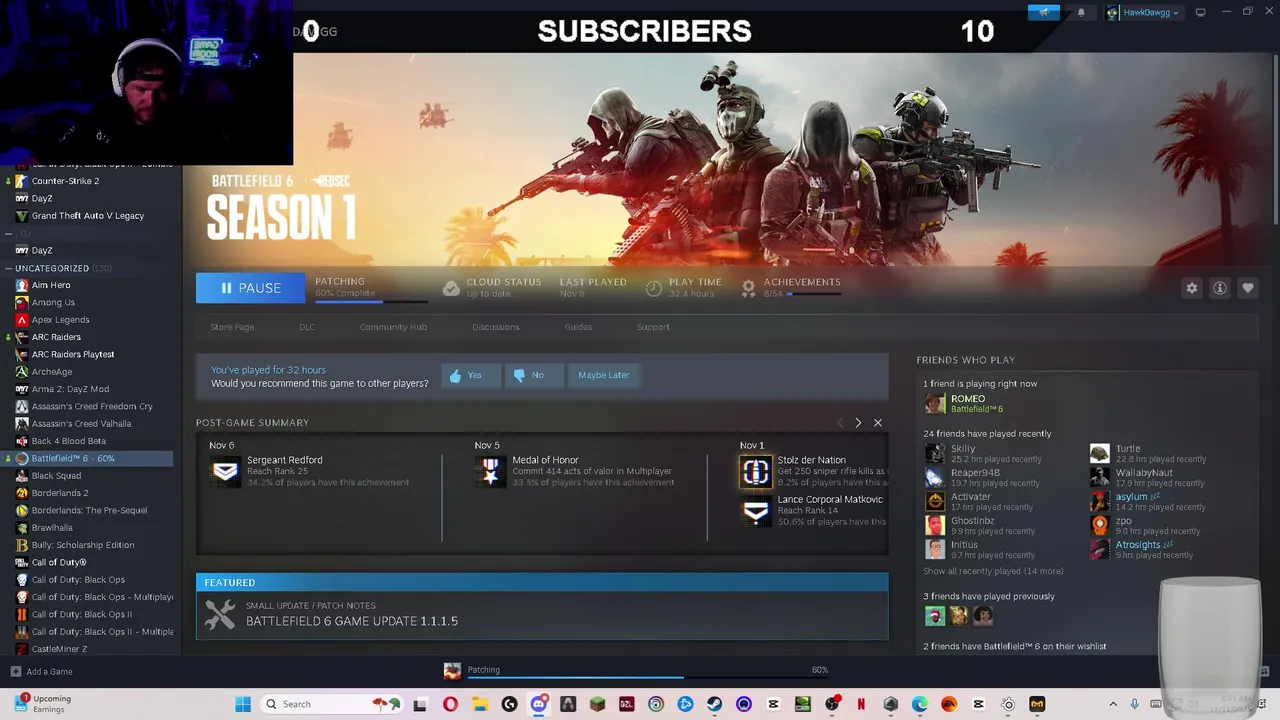The image size is (1280, 720).
Task: Select Back 4 Blood Beta icon
Action: pyautogui.click(x=21, y=441)
